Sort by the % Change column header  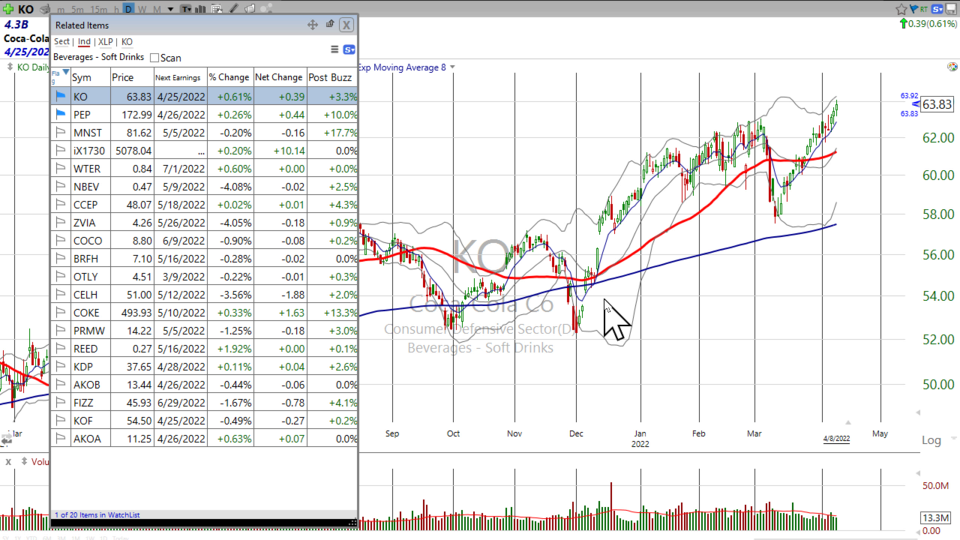[x=229, y=77]
